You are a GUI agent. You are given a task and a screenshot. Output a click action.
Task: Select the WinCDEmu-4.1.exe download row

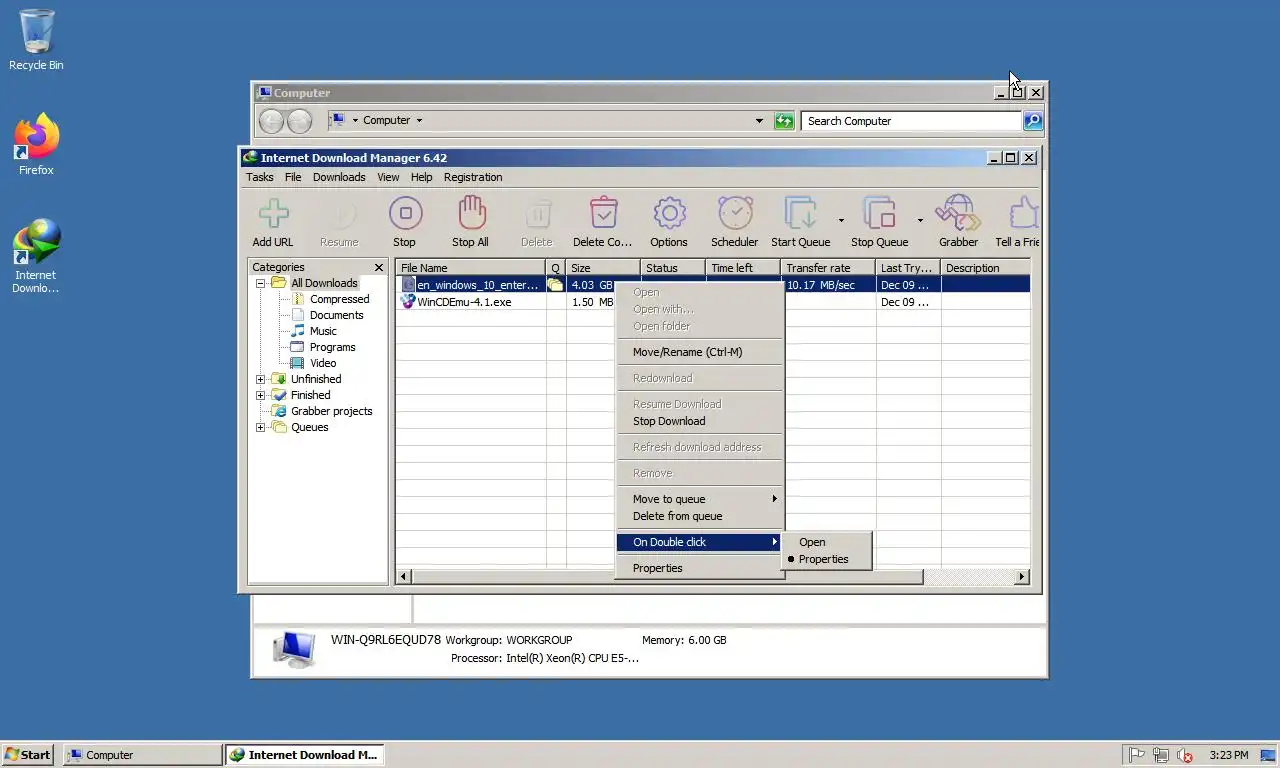[x=713, y=302]
